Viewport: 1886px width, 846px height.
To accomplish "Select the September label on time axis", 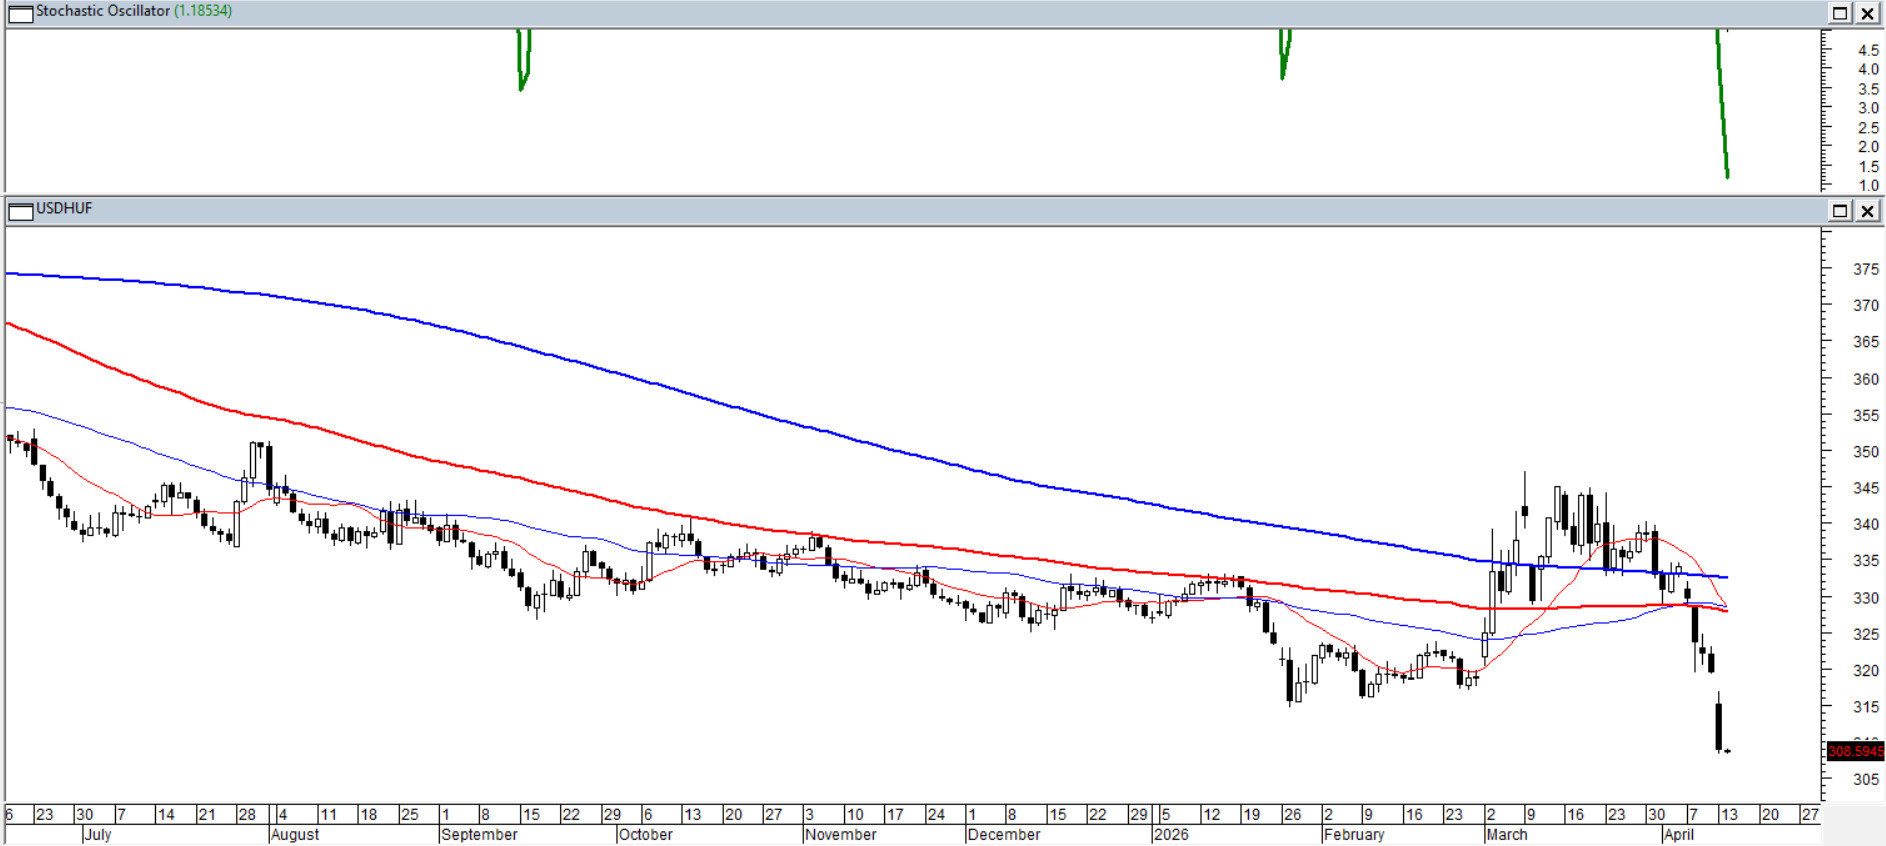I will (x=479, y=834).
